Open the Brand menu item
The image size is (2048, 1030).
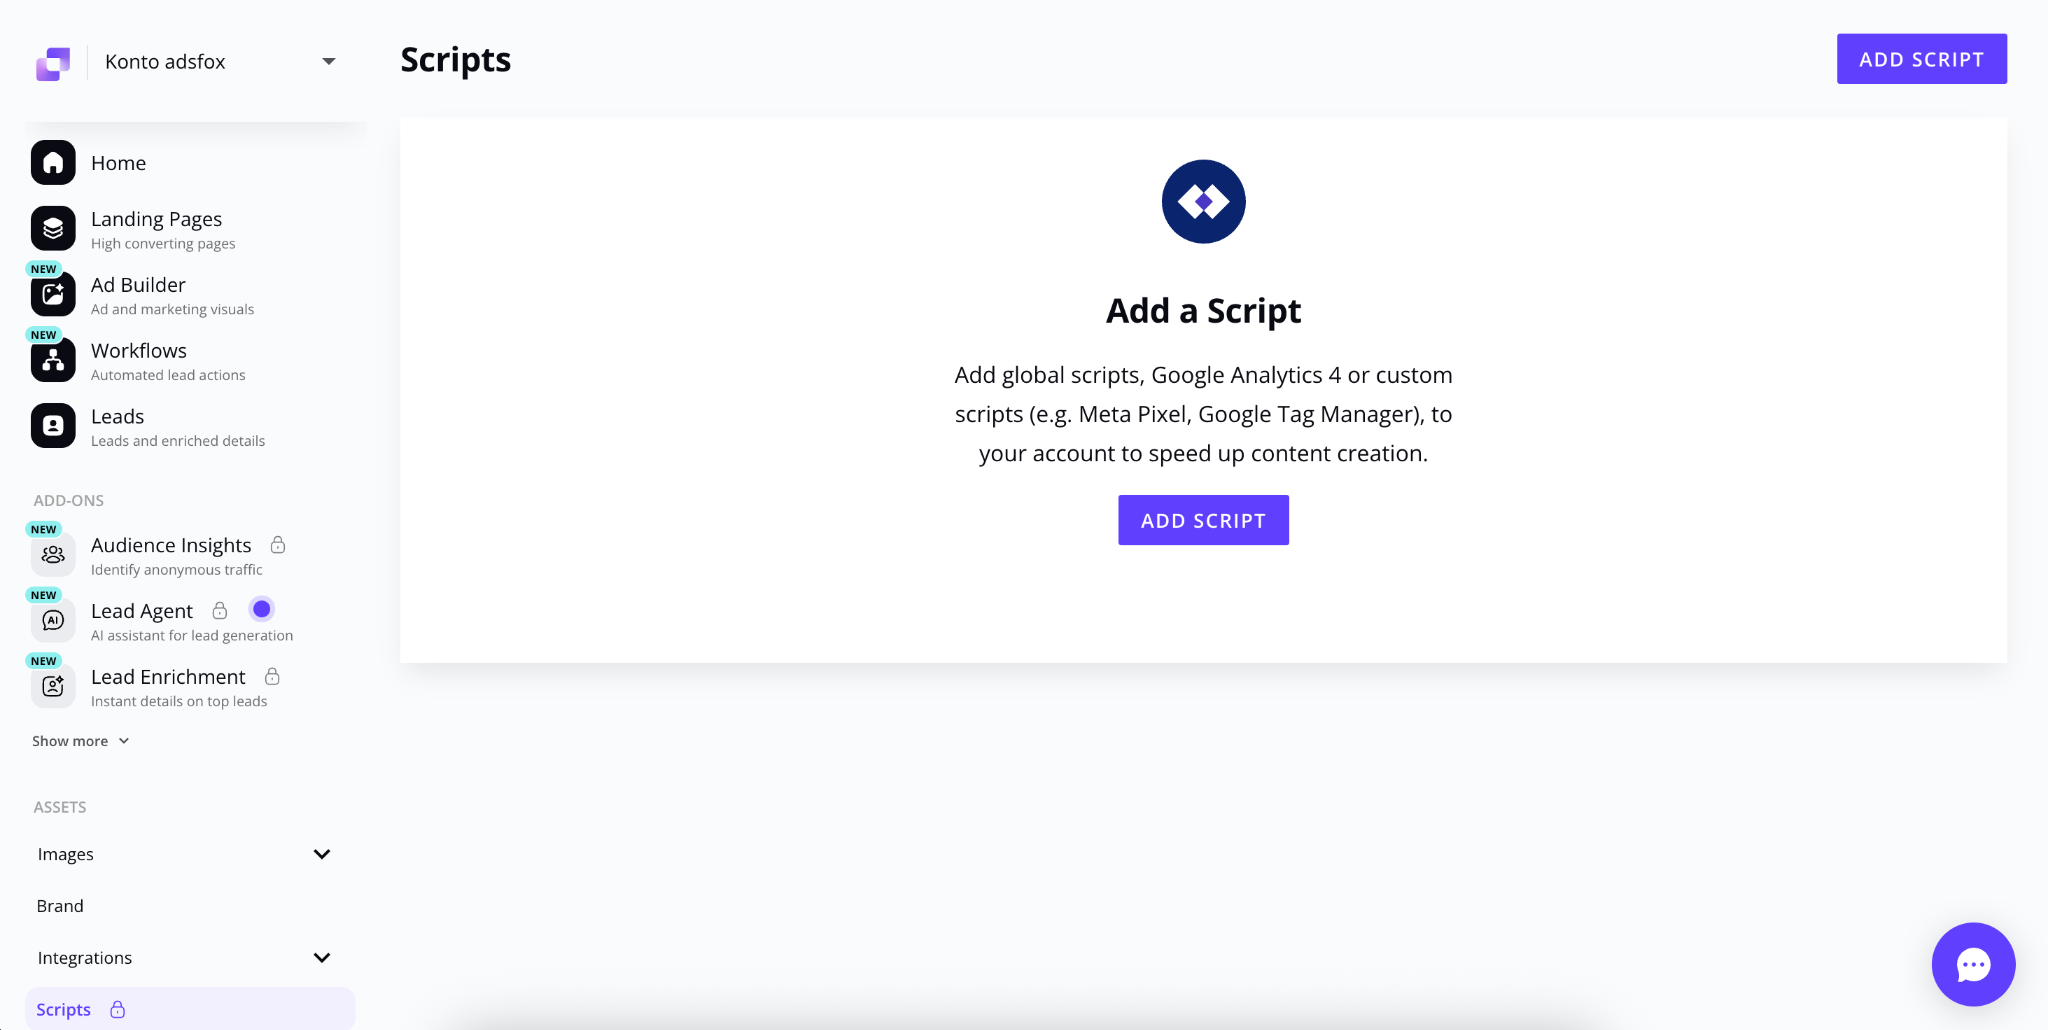pyautogui.click(x=60, y=906)
